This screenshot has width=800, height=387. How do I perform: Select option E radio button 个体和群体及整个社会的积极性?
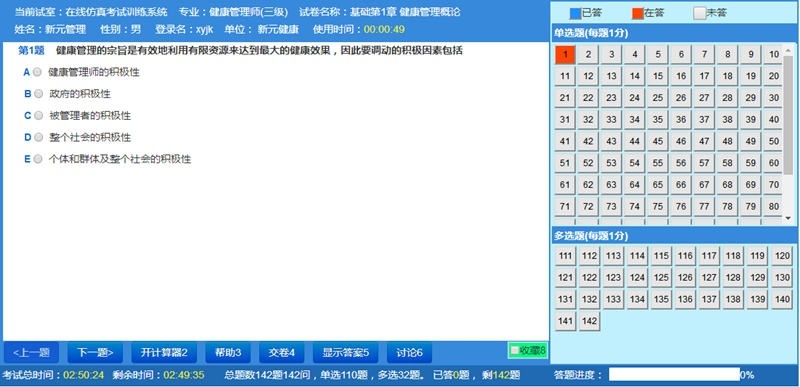[37, 159]
